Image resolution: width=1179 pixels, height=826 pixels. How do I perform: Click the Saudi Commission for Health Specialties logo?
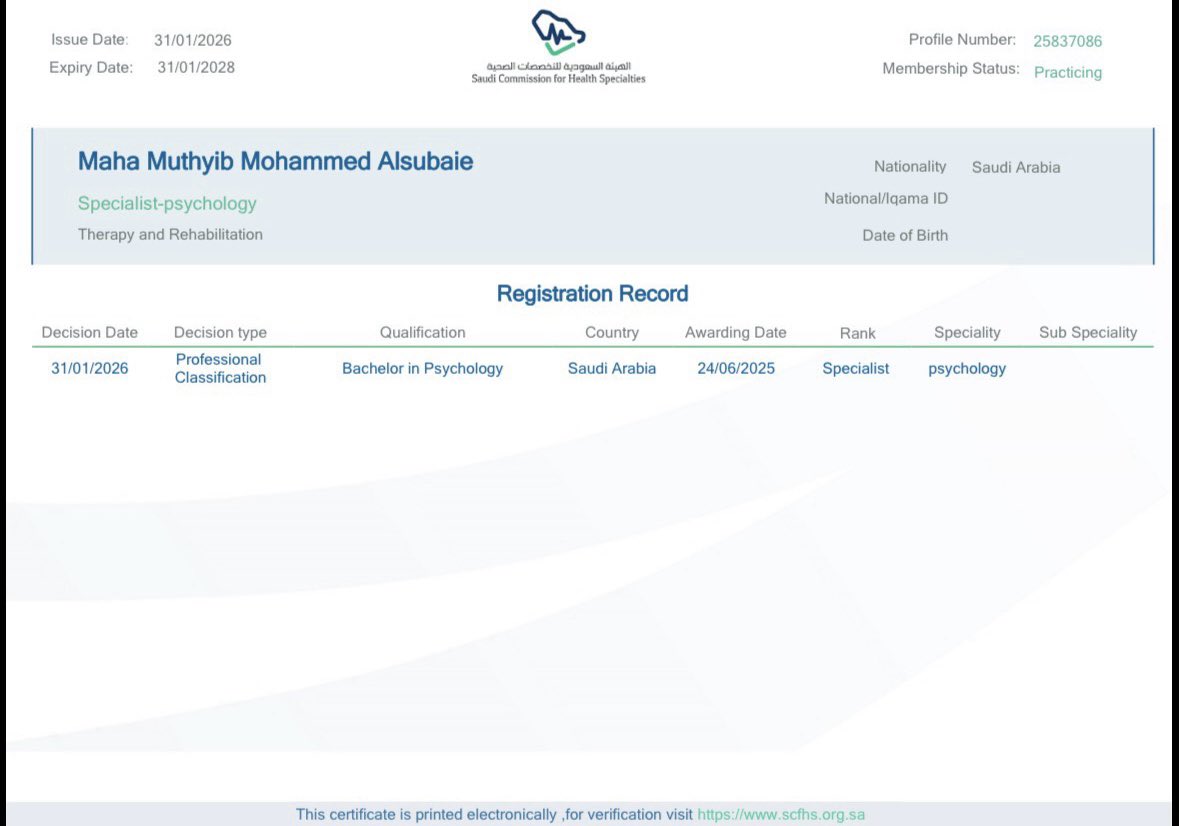coord(558,47)
